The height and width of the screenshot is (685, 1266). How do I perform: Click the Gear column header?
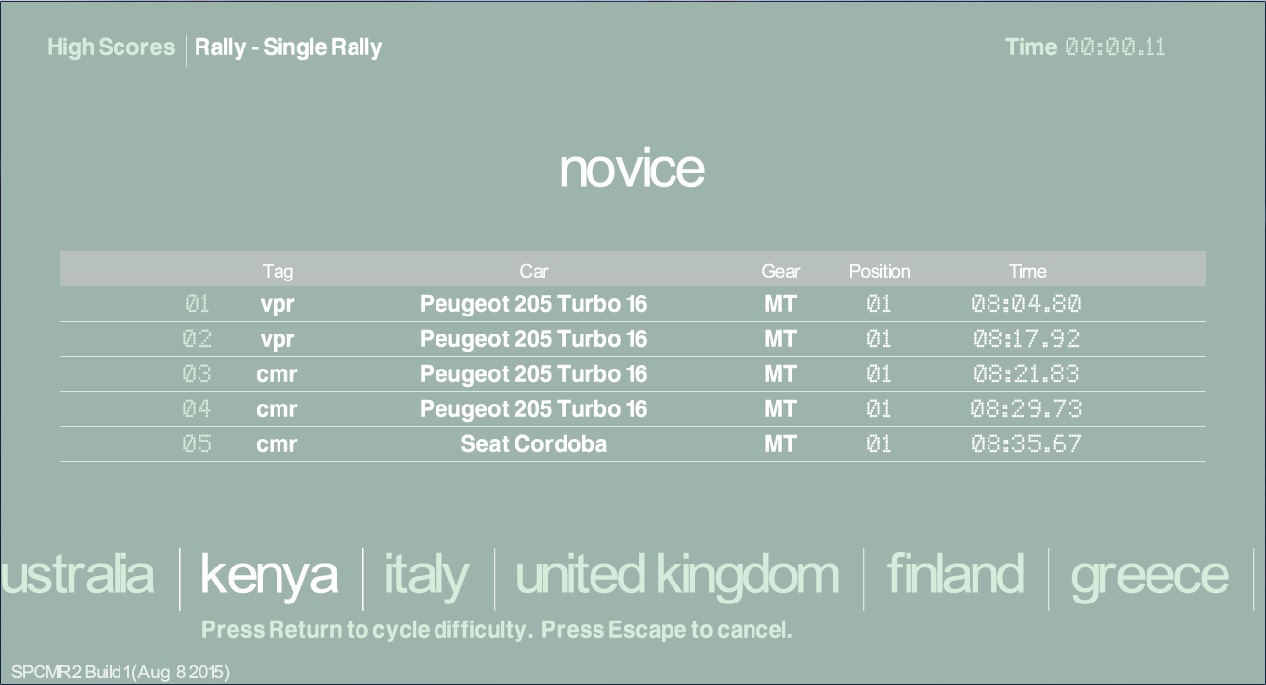pos(780,271)
